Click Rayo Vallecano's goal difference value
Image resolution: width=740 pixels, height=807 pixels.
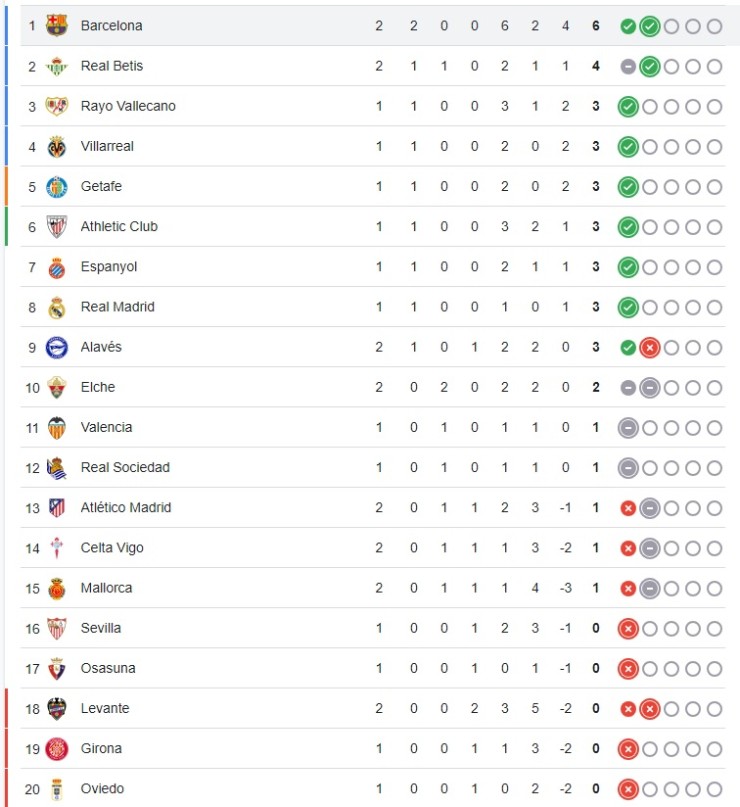(x=565, y=106)
